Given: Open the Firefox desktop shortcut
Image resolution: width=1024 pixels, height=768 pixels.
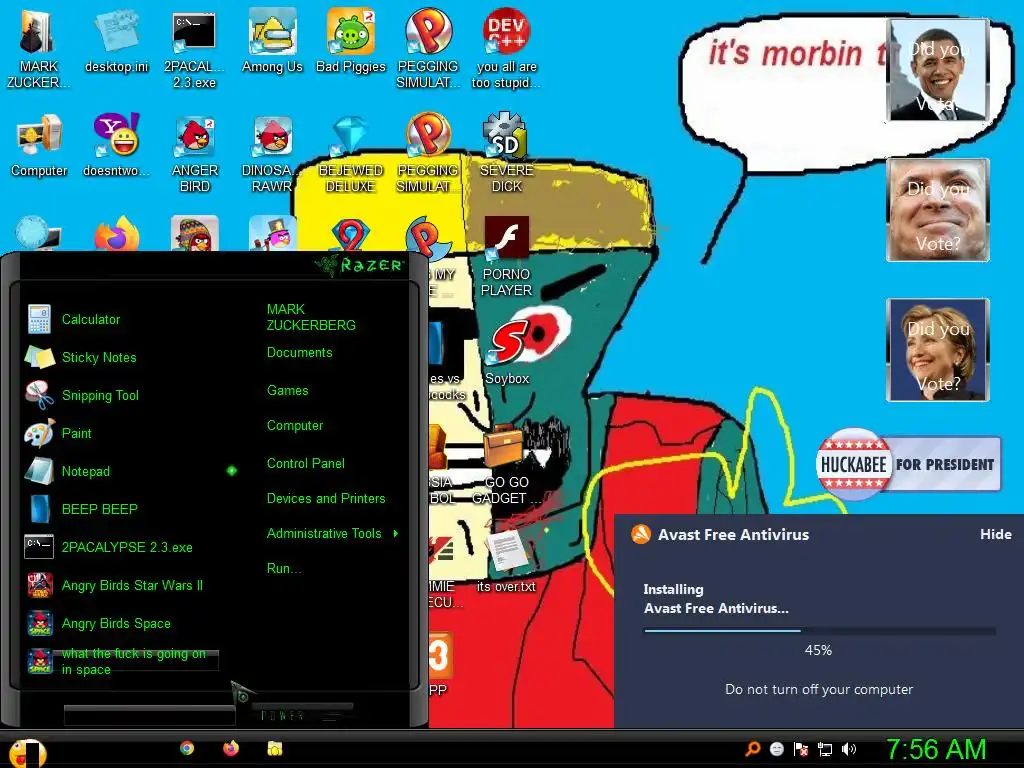Looking at the screenshot, I should point(116,234).
